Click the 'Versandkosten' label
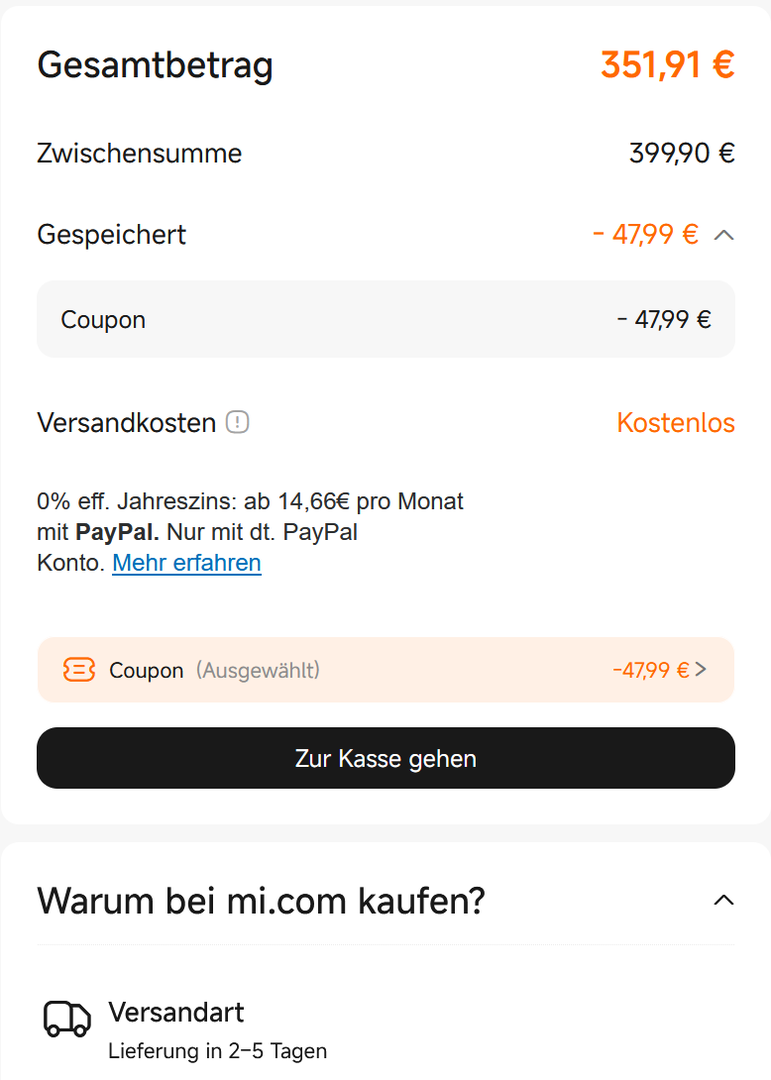The width and height of the screenshot is (771, 1080). coord(126,423)
